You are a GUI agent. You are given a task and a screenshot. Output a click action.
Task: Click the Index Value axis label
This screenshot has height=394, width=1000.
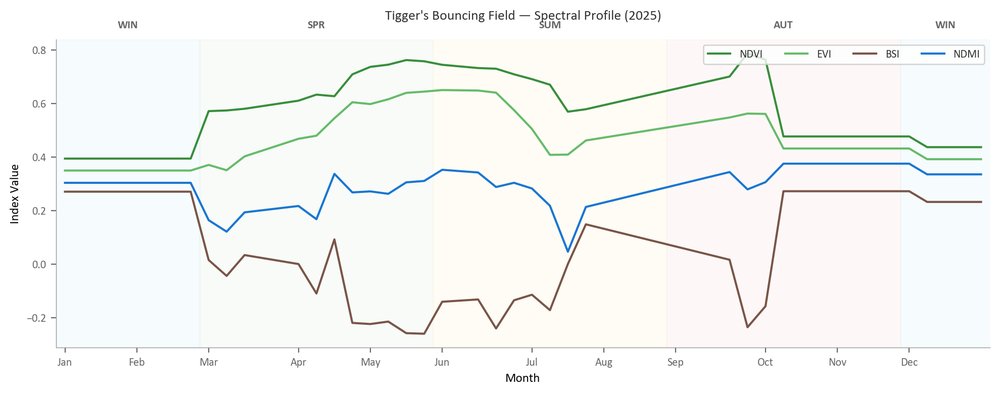click(x=15, y=194)
